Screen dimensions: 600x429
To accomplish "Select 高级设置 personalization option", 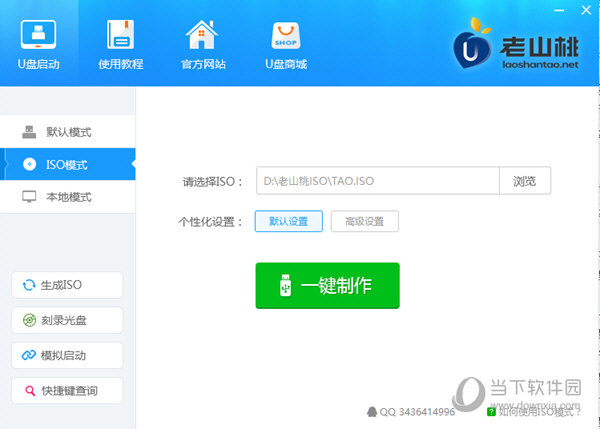I will click(x=365, y=221).
